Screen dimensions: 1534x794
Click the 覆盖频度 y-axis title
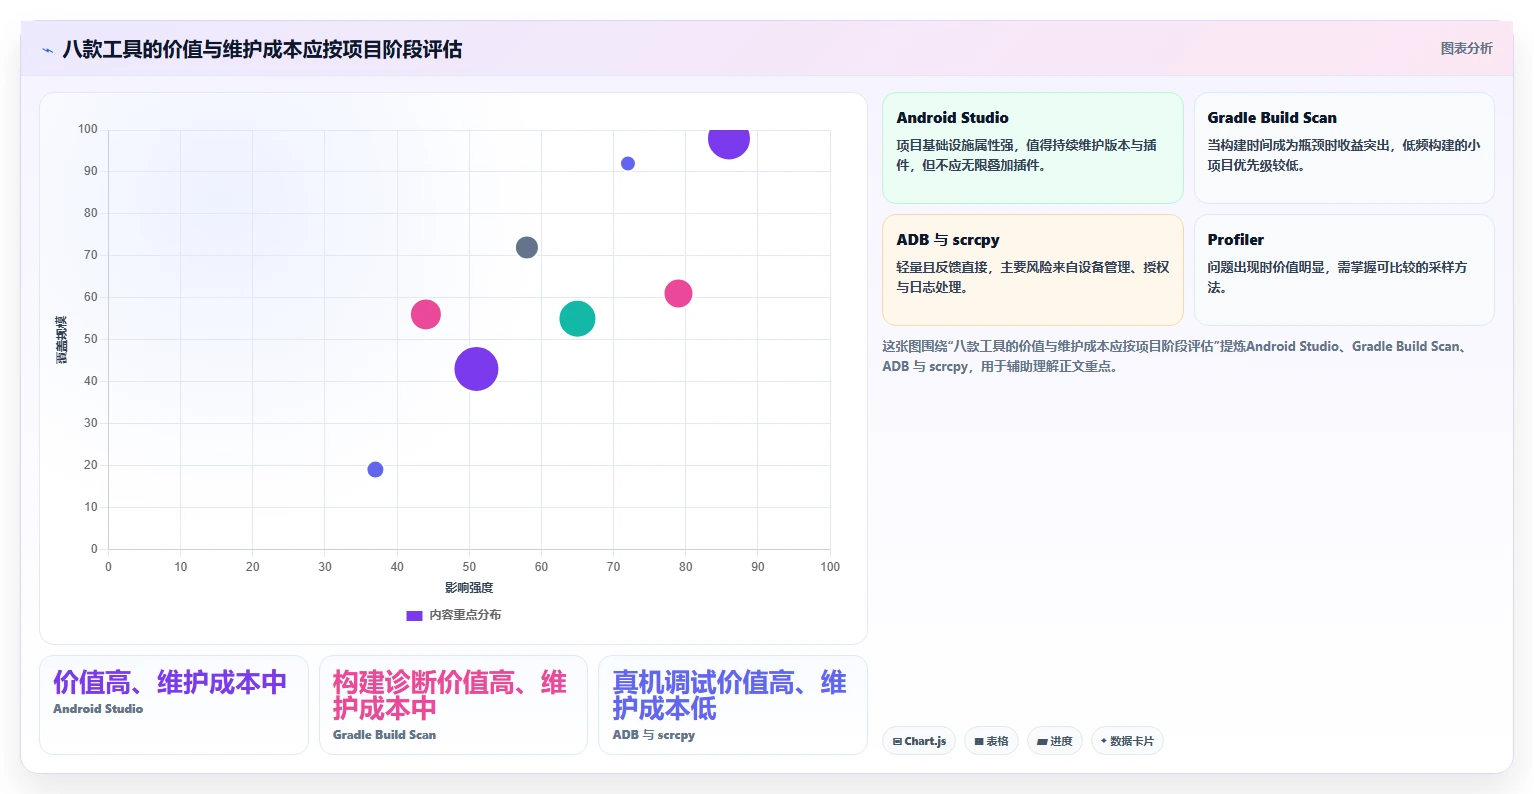tap(61, 339)
